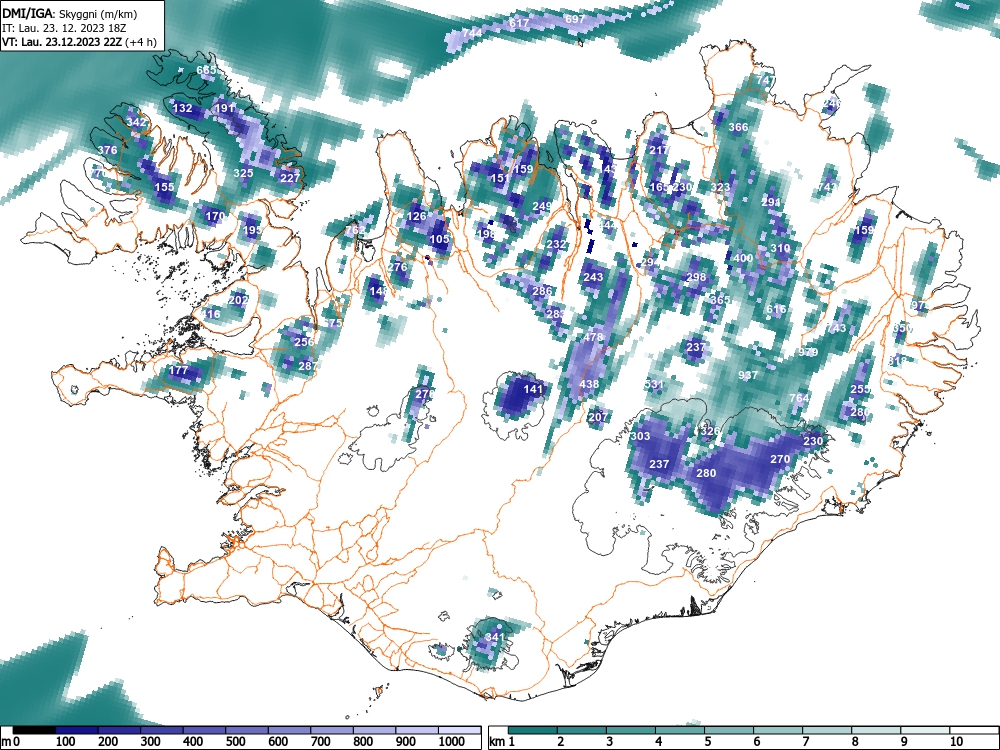Click the 1000 label in the metres legend
This screenshot has width=1000, height=750.
(452, 742)
